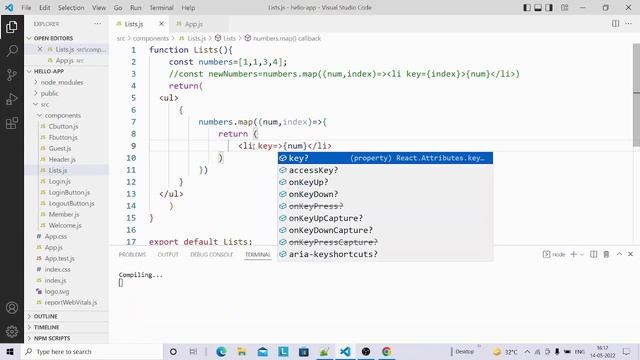The image size is (640, 360).
Task: Open reportWebVitals.js in the explorer
Action: click(x=71, y=302)
